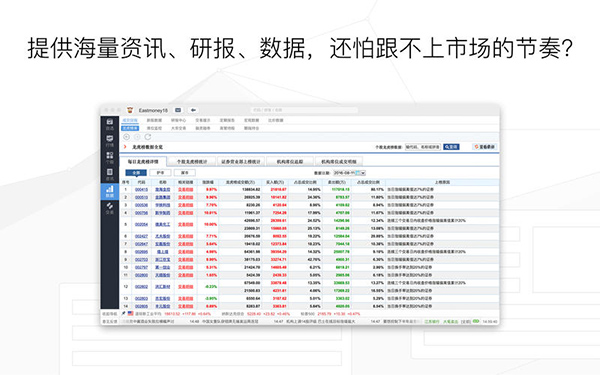Open stock code 000510 link
Image resolution: width=600 pixels, height=375 pixels.
(x=141, y=197)
